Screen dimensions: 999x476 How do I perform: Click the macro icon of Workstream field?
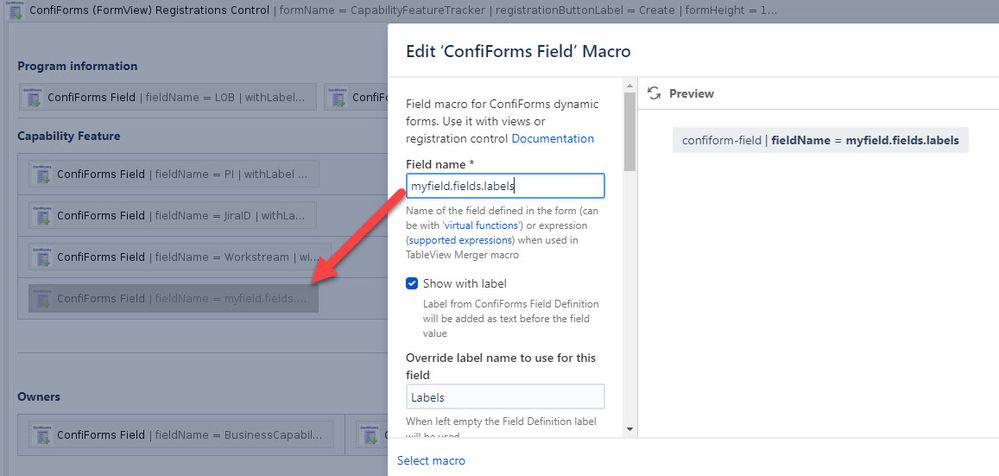(42, 257)
